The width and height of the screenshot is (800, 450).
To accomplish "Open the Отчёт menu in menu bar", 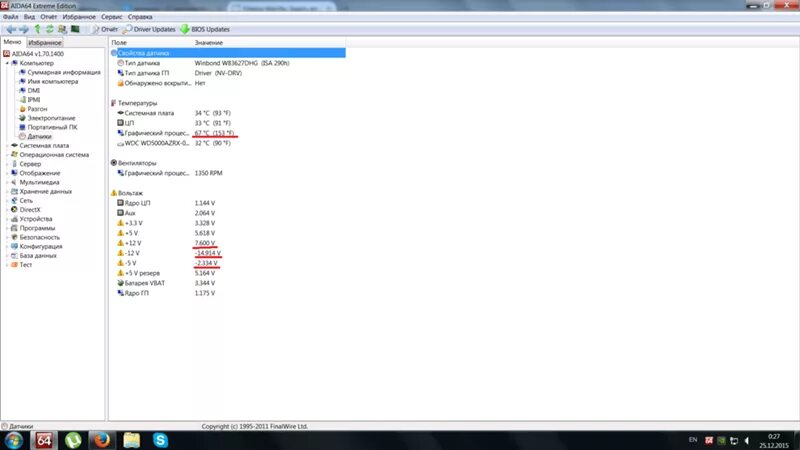I will coord(48,17).
